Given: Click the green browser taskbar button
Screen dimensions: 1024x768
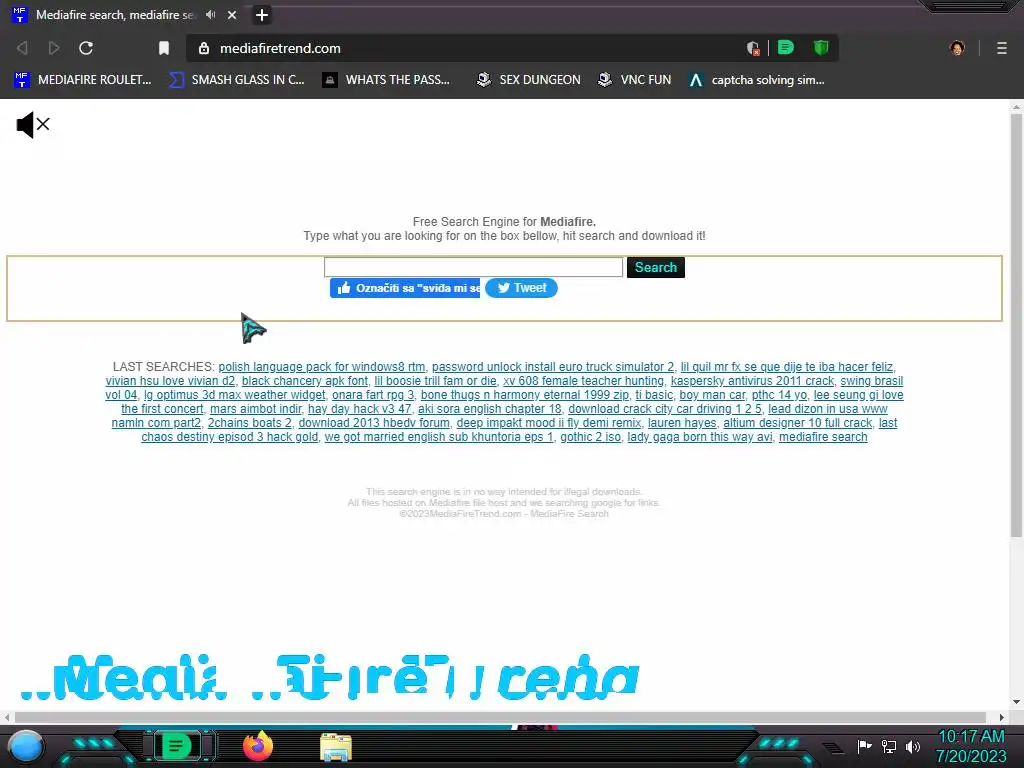Looking at the screenshot, I should pos(176,746).
